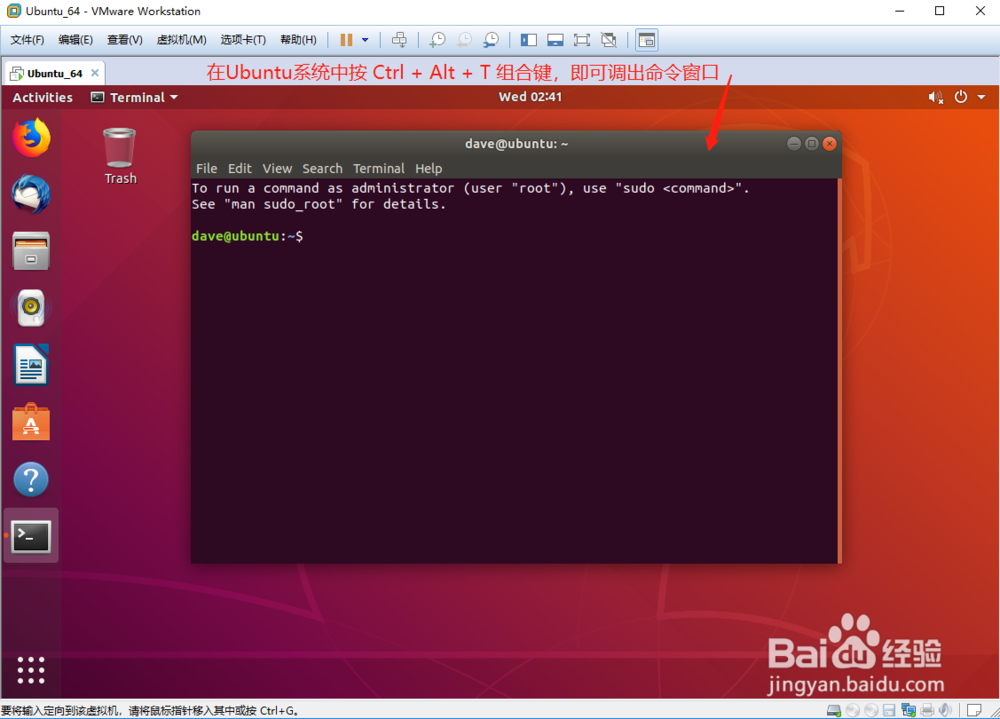Click the message log note icon

click(x=974, y=710)
